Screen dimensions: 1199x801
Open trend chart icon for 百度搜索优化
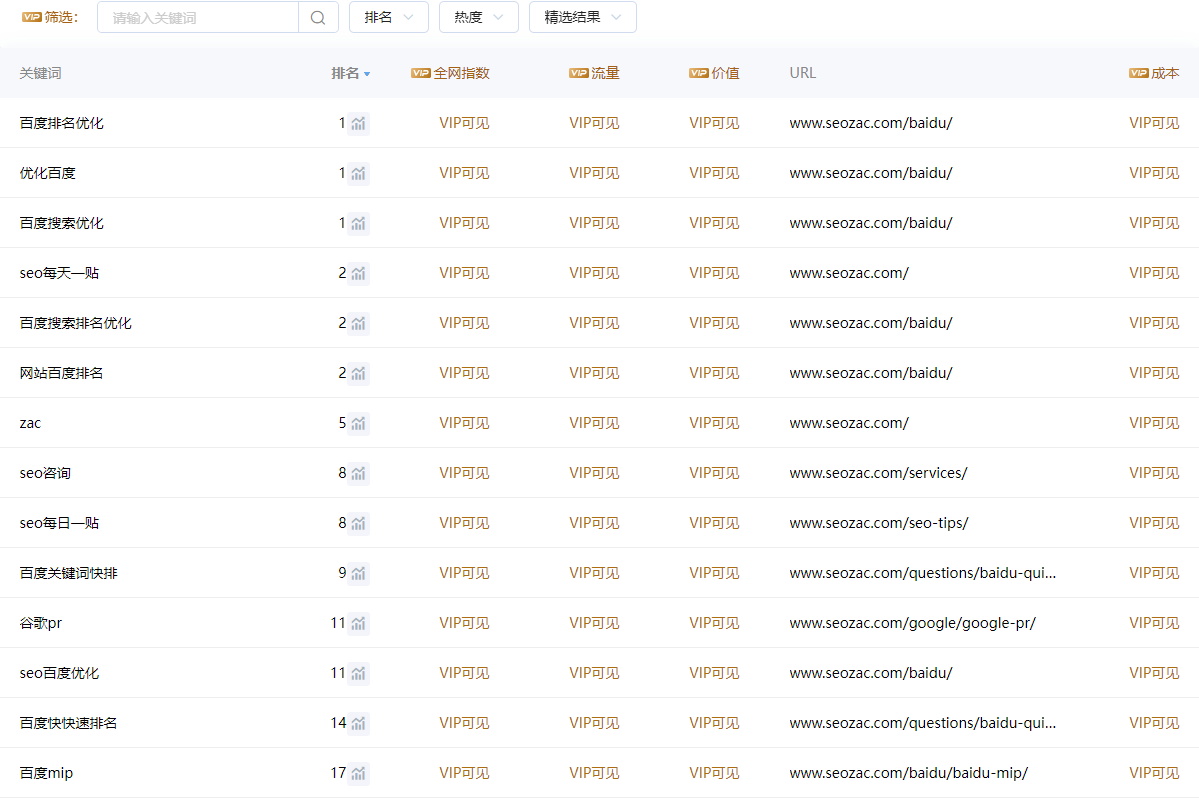(x=358, y=223)
